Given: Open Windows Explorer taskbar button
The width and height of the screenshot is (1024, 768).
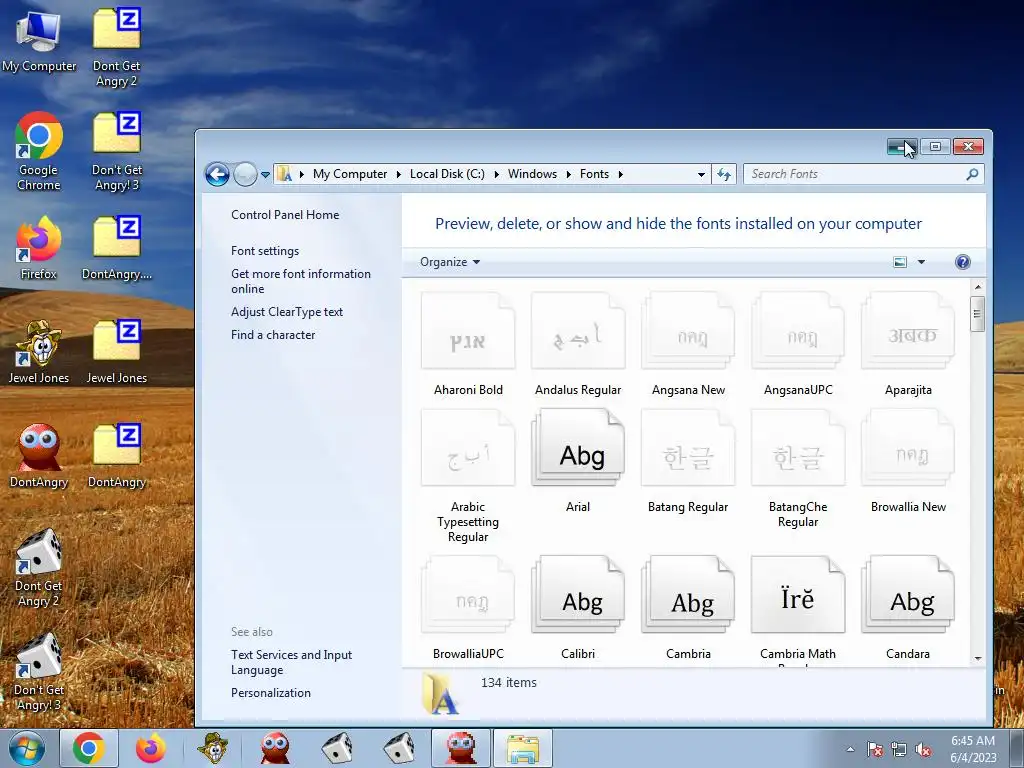Looking at the screenshot, I should point(522,748).
